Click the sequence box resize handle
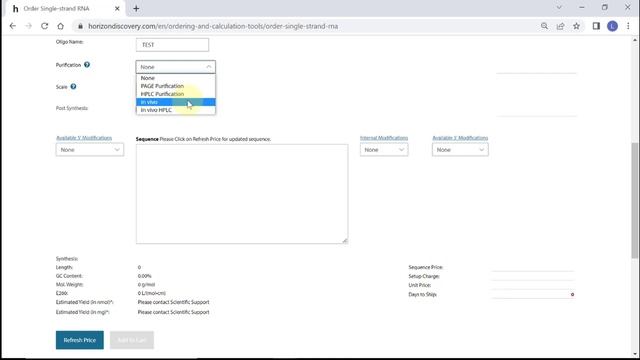This screenshot has width=640, height=360. [345, 241]
